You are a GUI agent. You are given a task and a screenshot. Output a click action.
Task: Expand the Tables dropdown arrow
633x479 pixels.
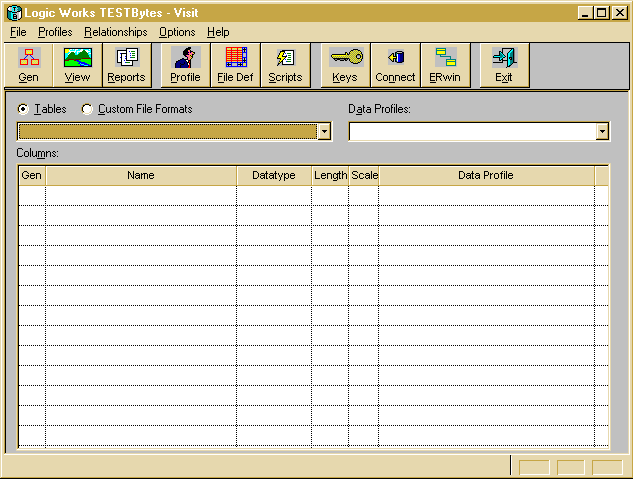pyautogui.click(x=324, y=132)
